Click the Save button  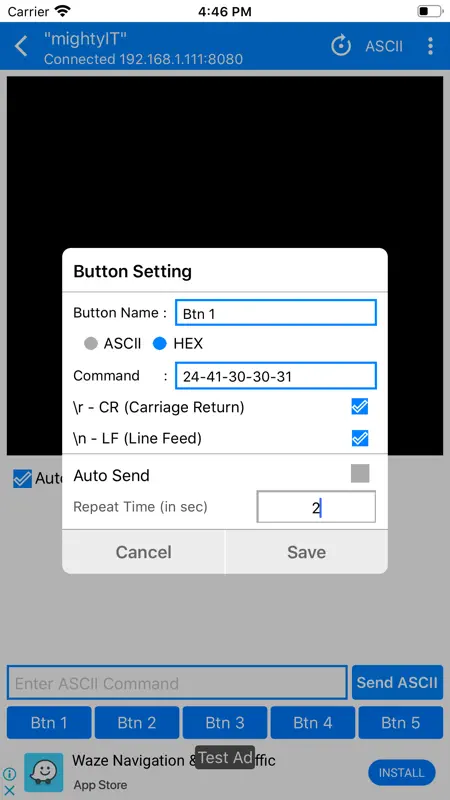[x=306, y=552]
